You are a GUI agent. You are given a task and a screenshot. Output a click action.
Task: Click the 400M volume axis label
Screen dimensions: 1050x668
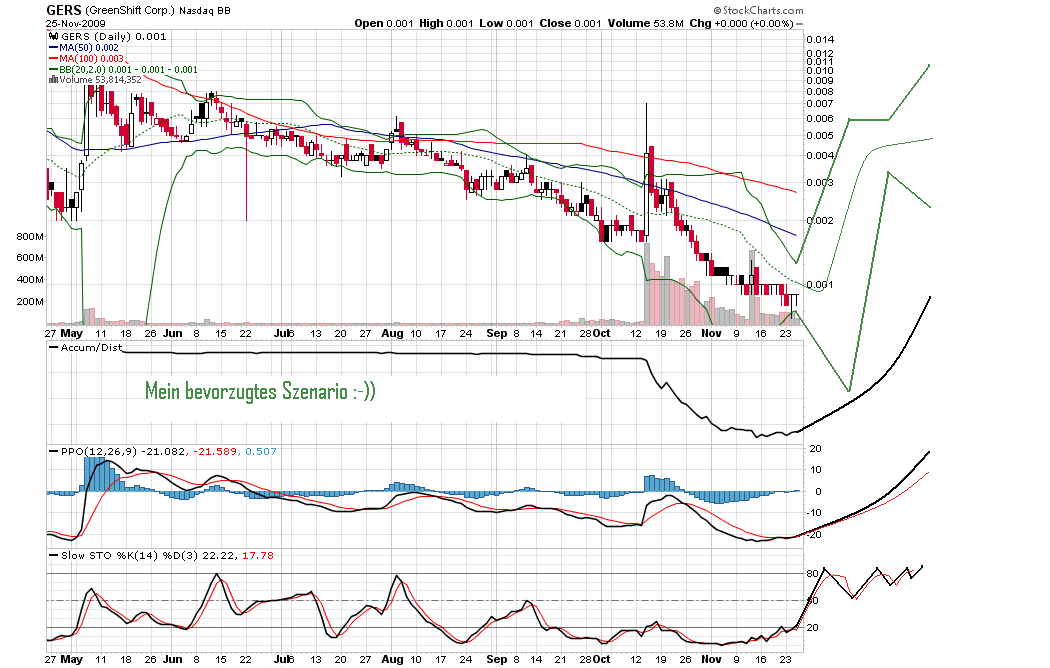30,280
